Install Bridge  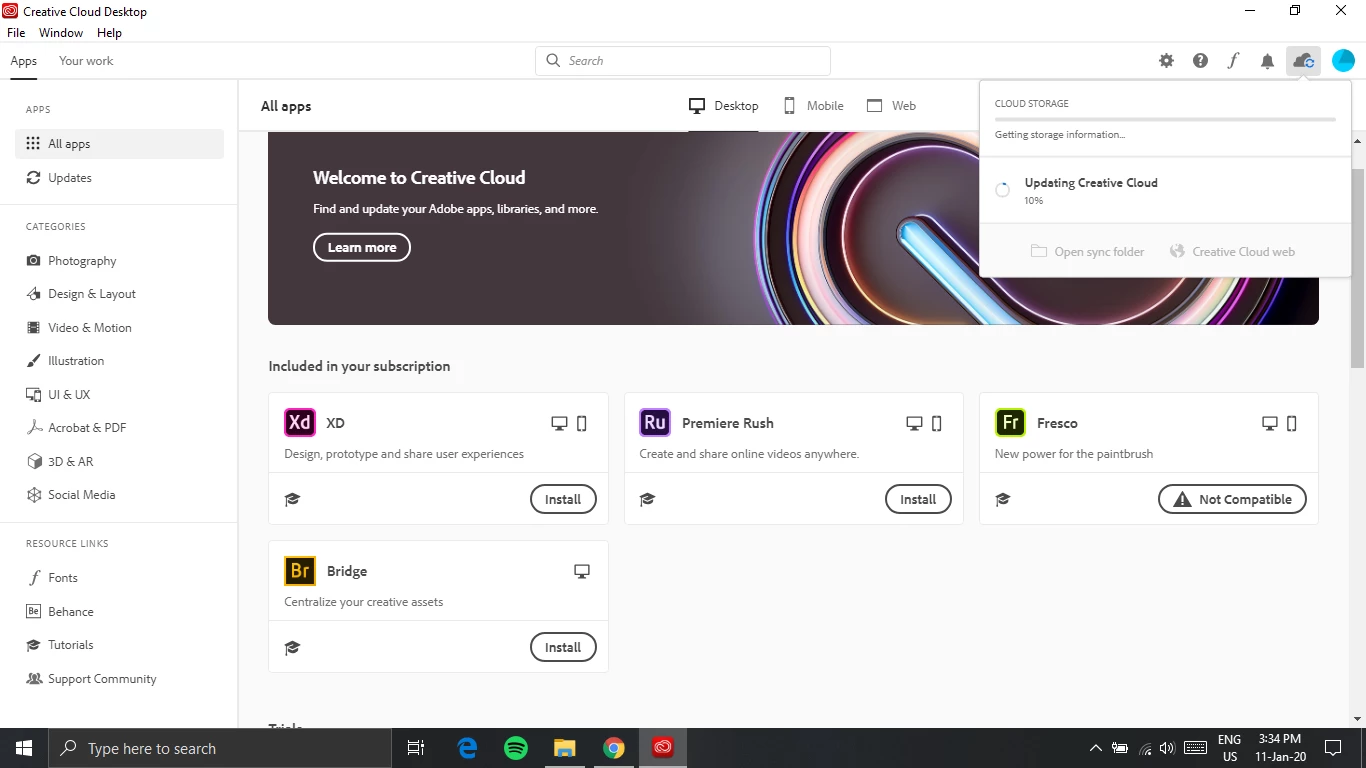coord(563,647)
